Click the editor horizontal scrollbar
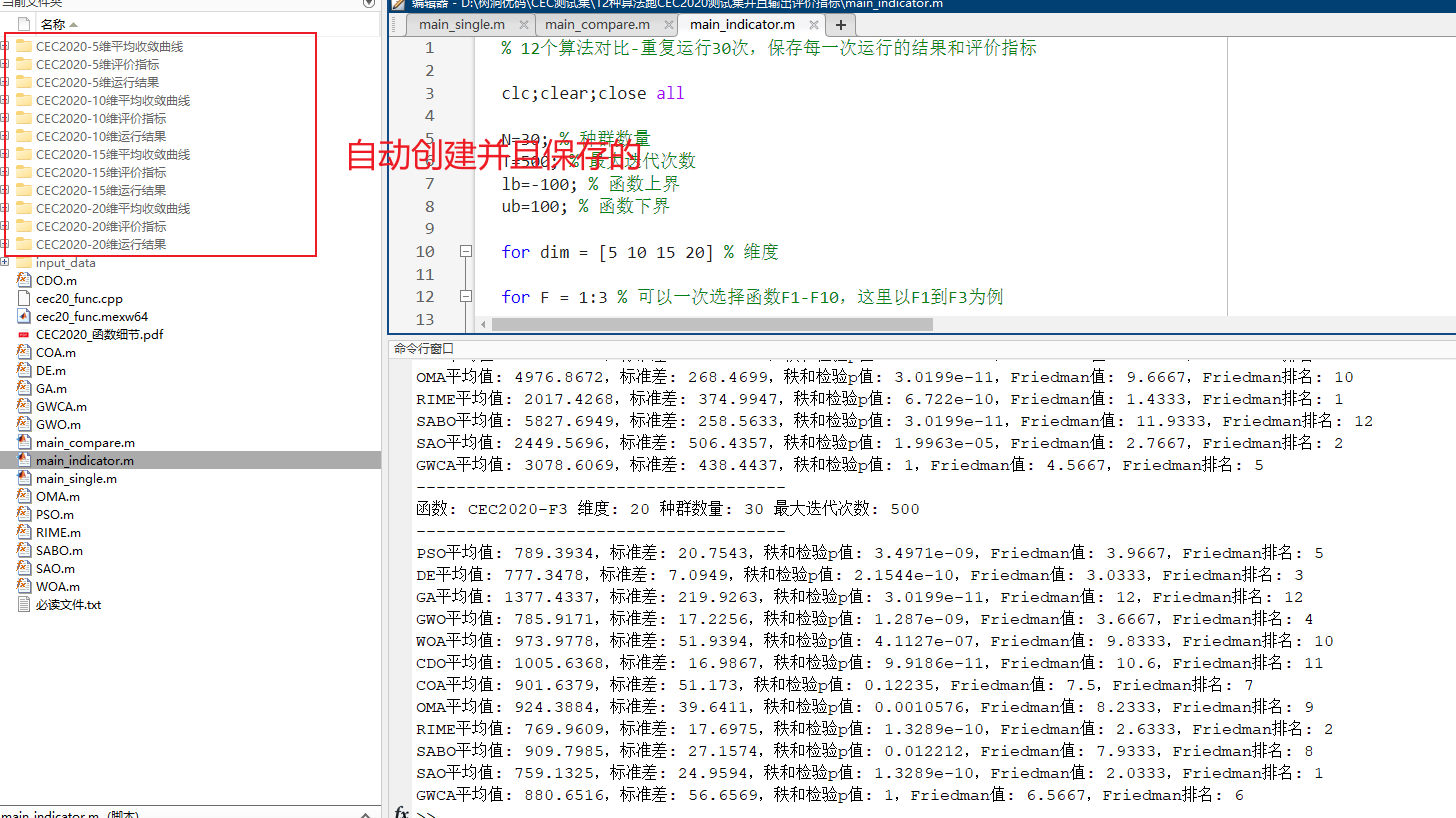The width and height of the screenshot is (1456, 818). (700, 323)
